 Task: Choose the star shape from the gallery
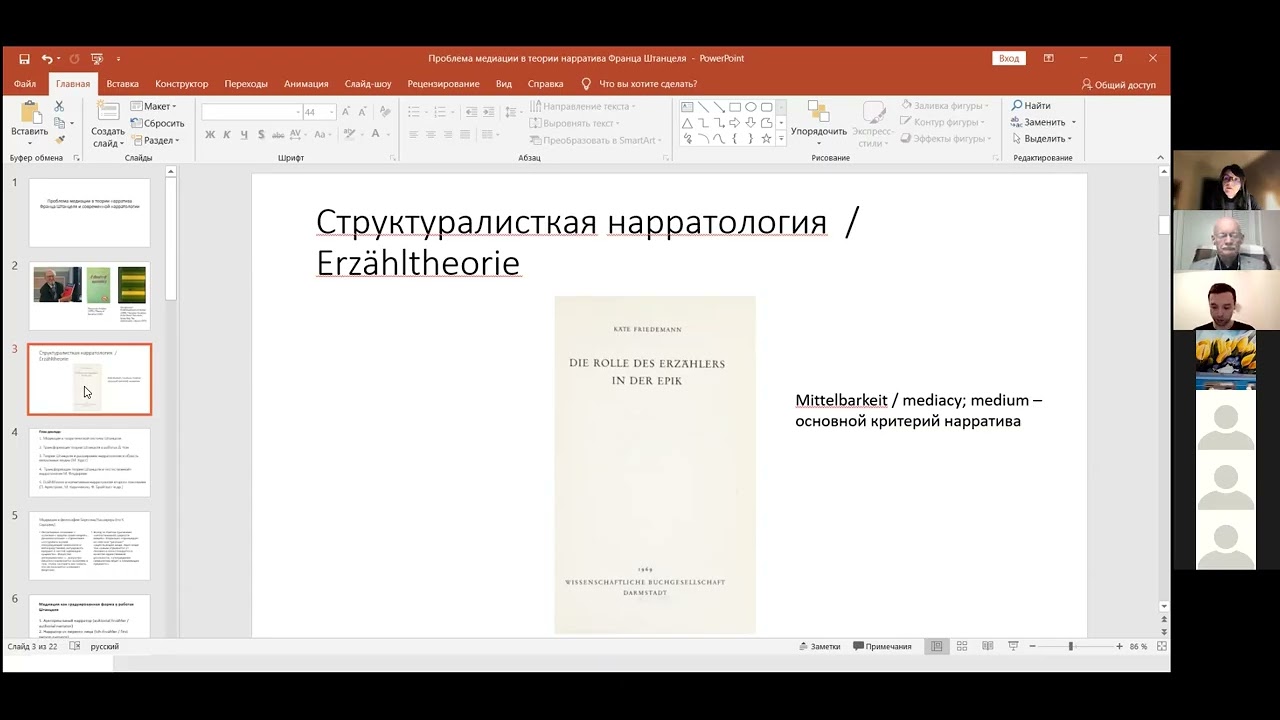pos(767,139)
